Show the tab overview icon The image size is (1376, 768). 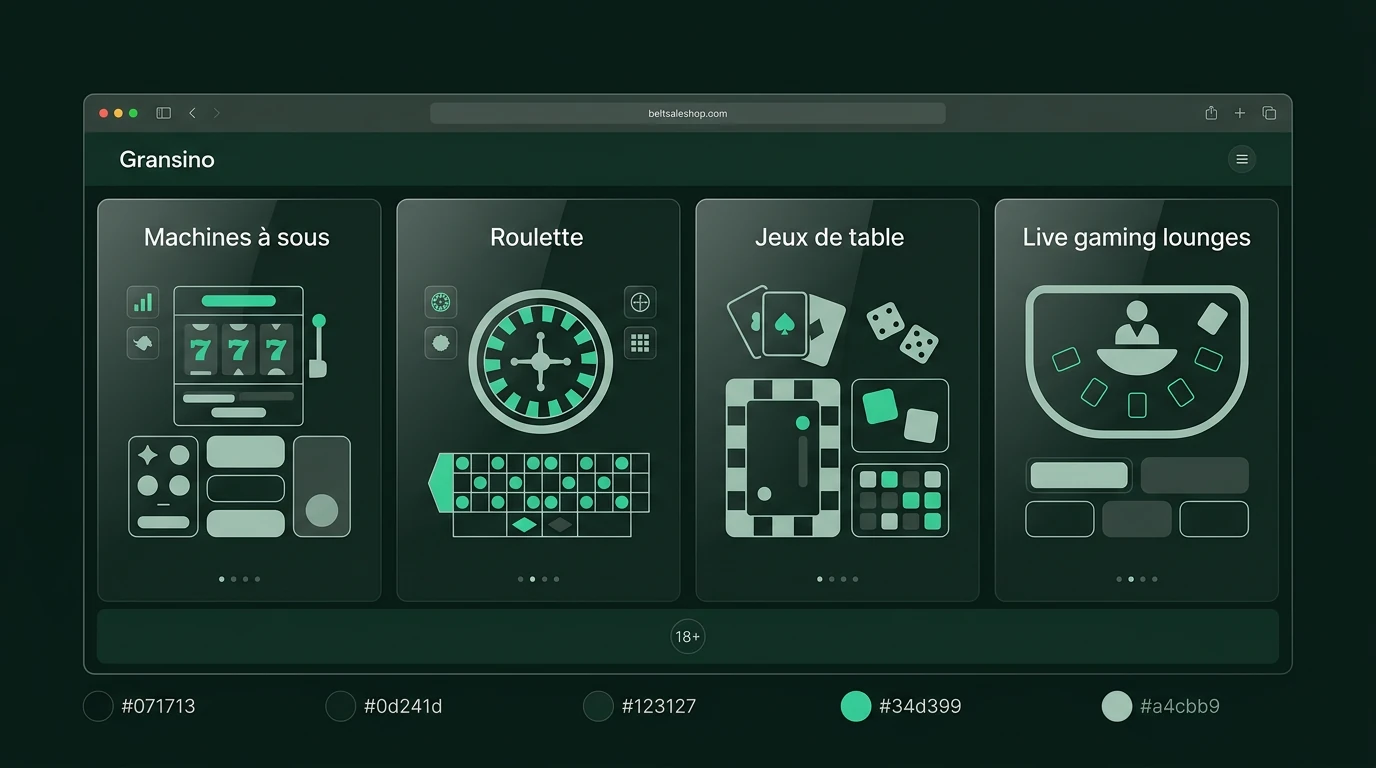pos(1269,113)
